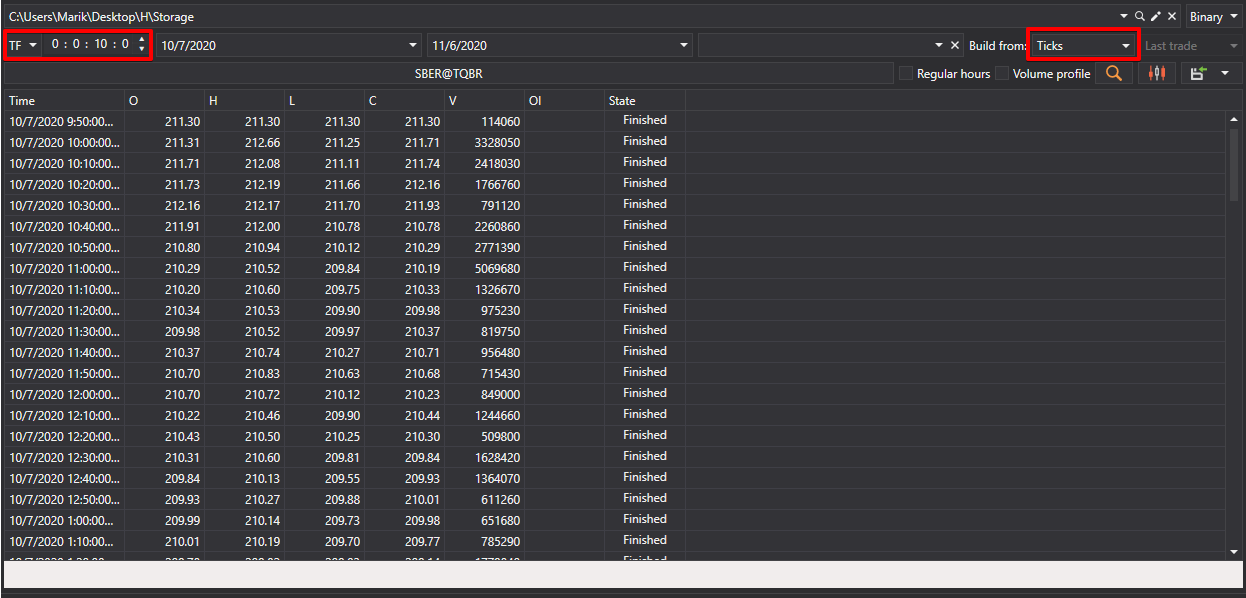This screenshot has width=1246, height=598.
Task: Sort by the L column header
Action: point(324,100)
